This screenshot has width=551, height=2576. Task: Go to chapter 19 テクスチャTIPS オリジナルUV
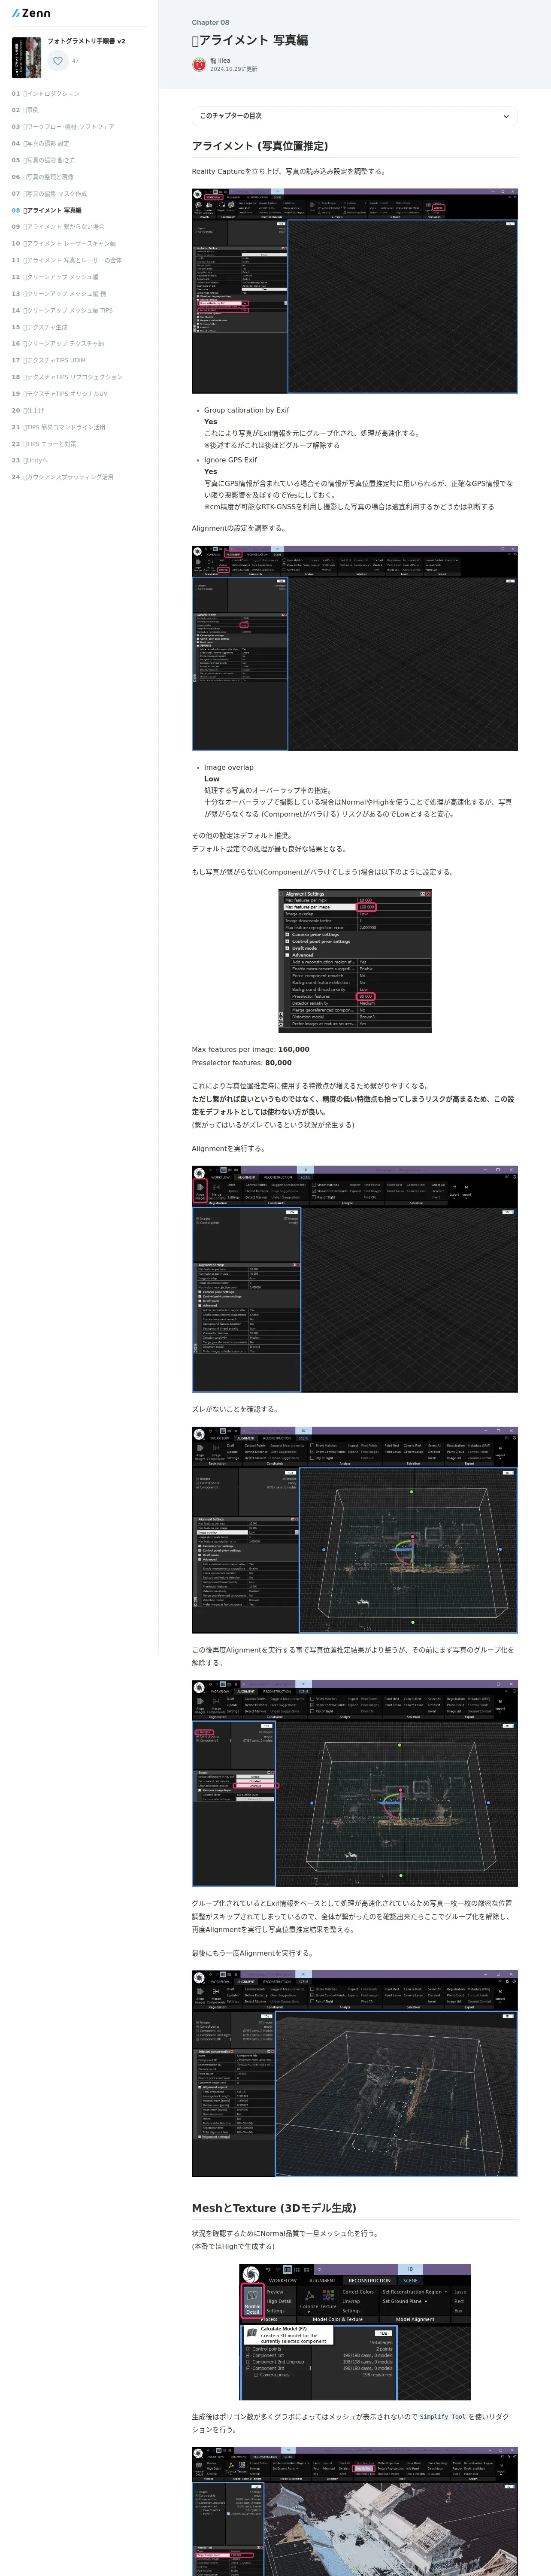pyautogui.click(x=60, y=394)
